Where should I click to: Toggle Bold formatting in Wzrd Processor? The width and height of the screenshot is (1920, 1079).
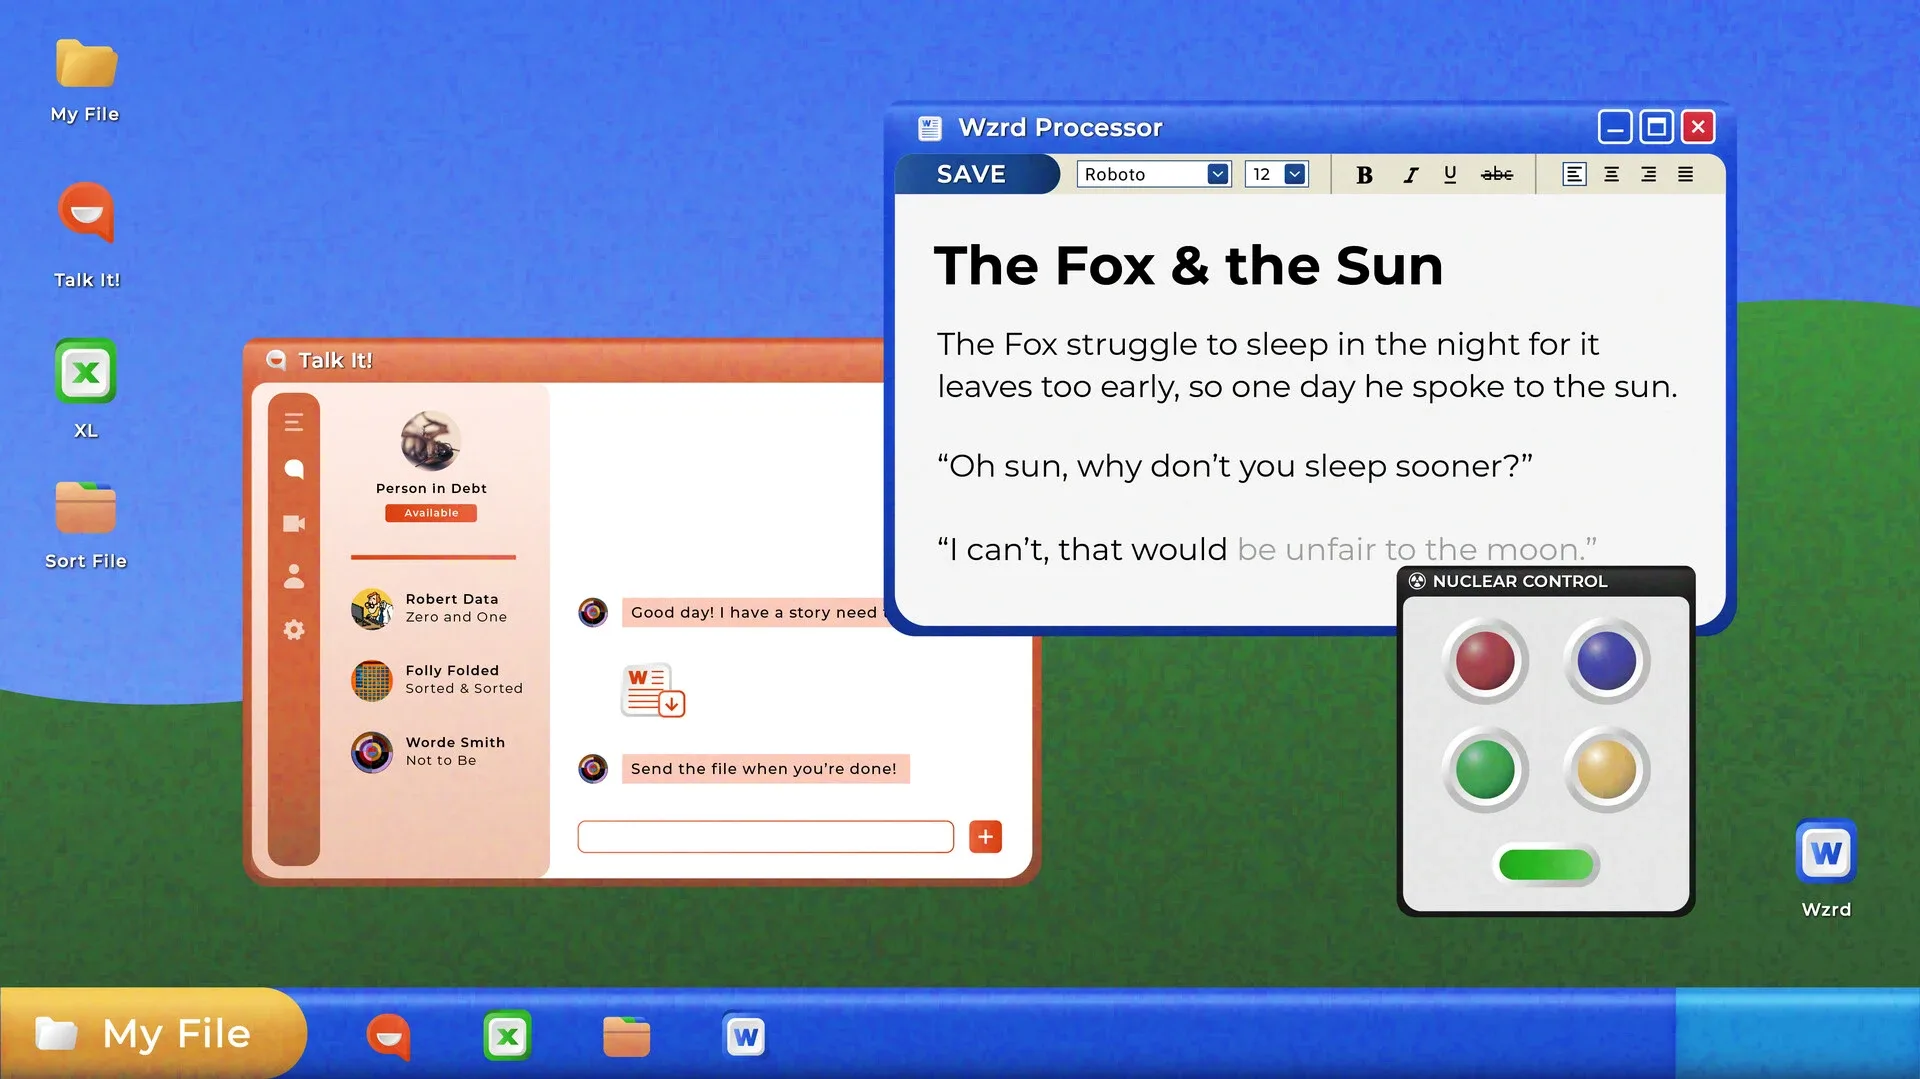coord(1364,175)
